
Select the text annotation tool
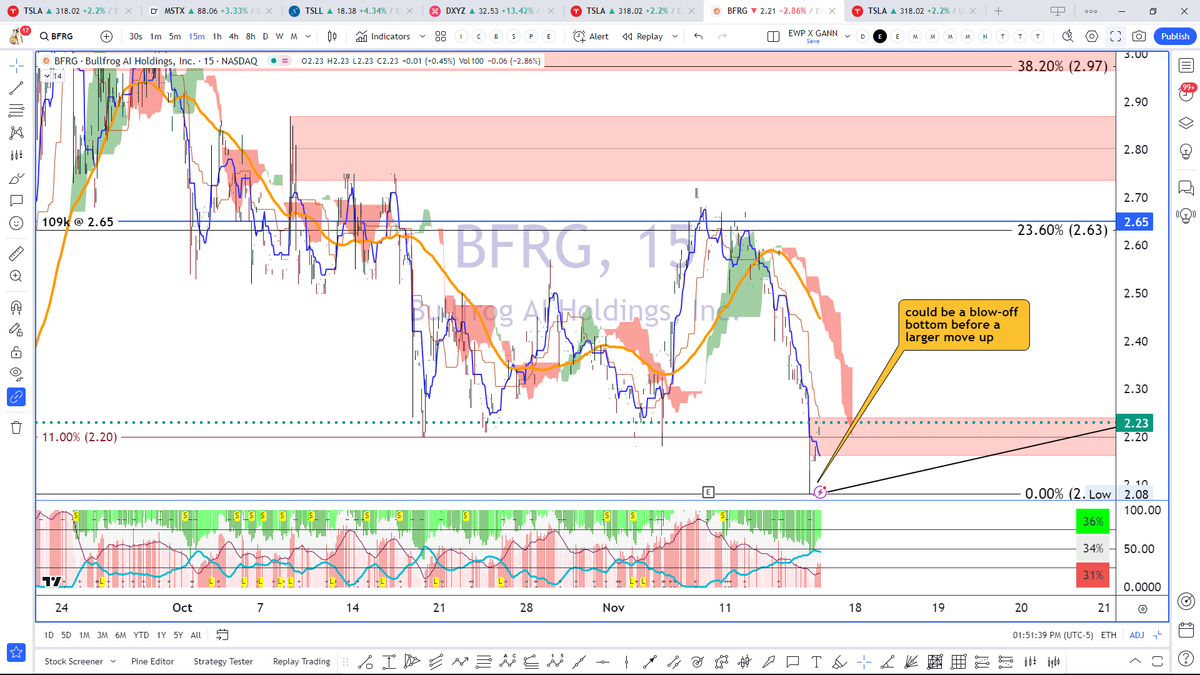(x=15, y=200)
